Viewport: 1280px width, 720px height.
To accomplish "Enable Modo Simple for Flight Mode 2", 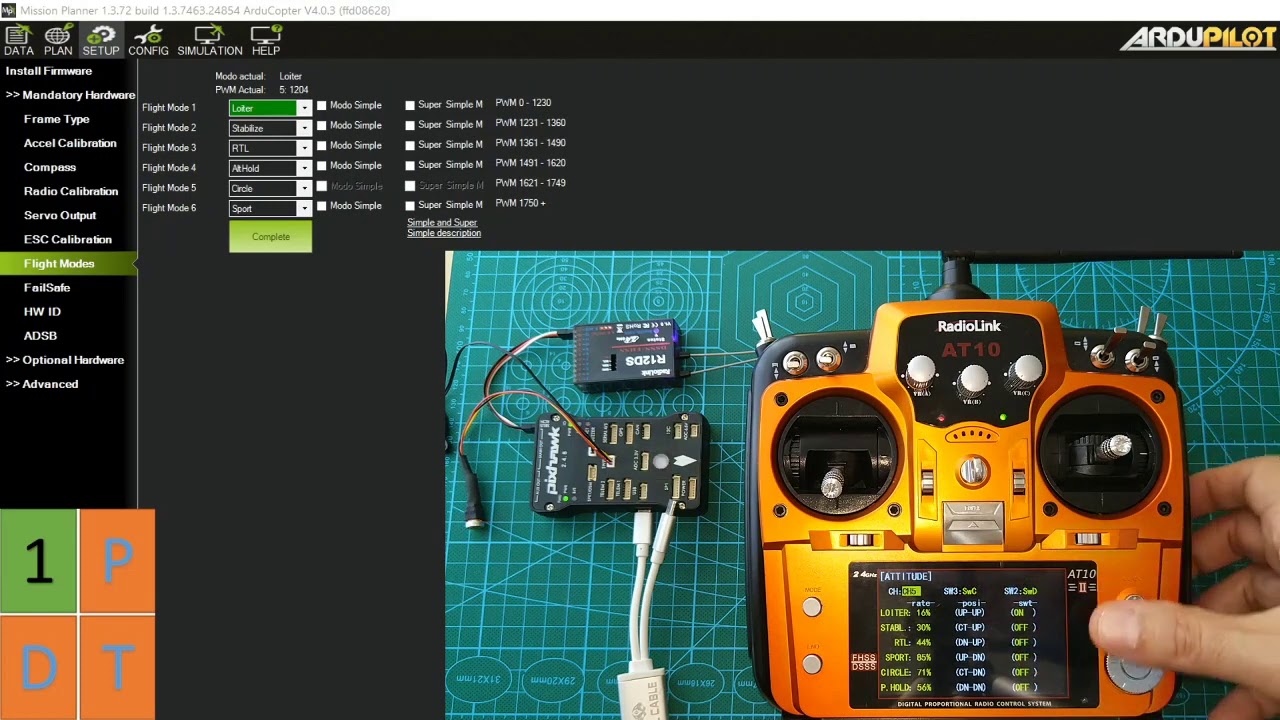I will coord(322,125).
